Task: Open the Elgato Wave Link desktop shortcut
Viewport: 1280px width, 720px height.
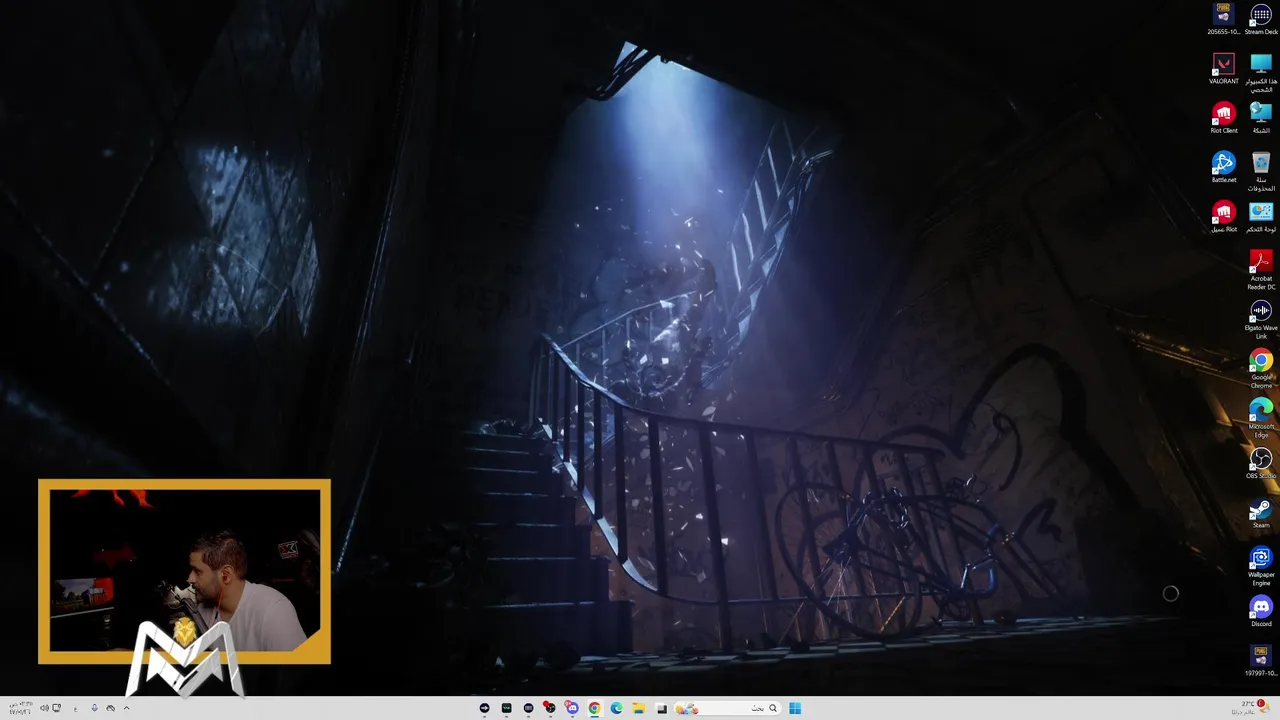Action: click(1261, 319)
